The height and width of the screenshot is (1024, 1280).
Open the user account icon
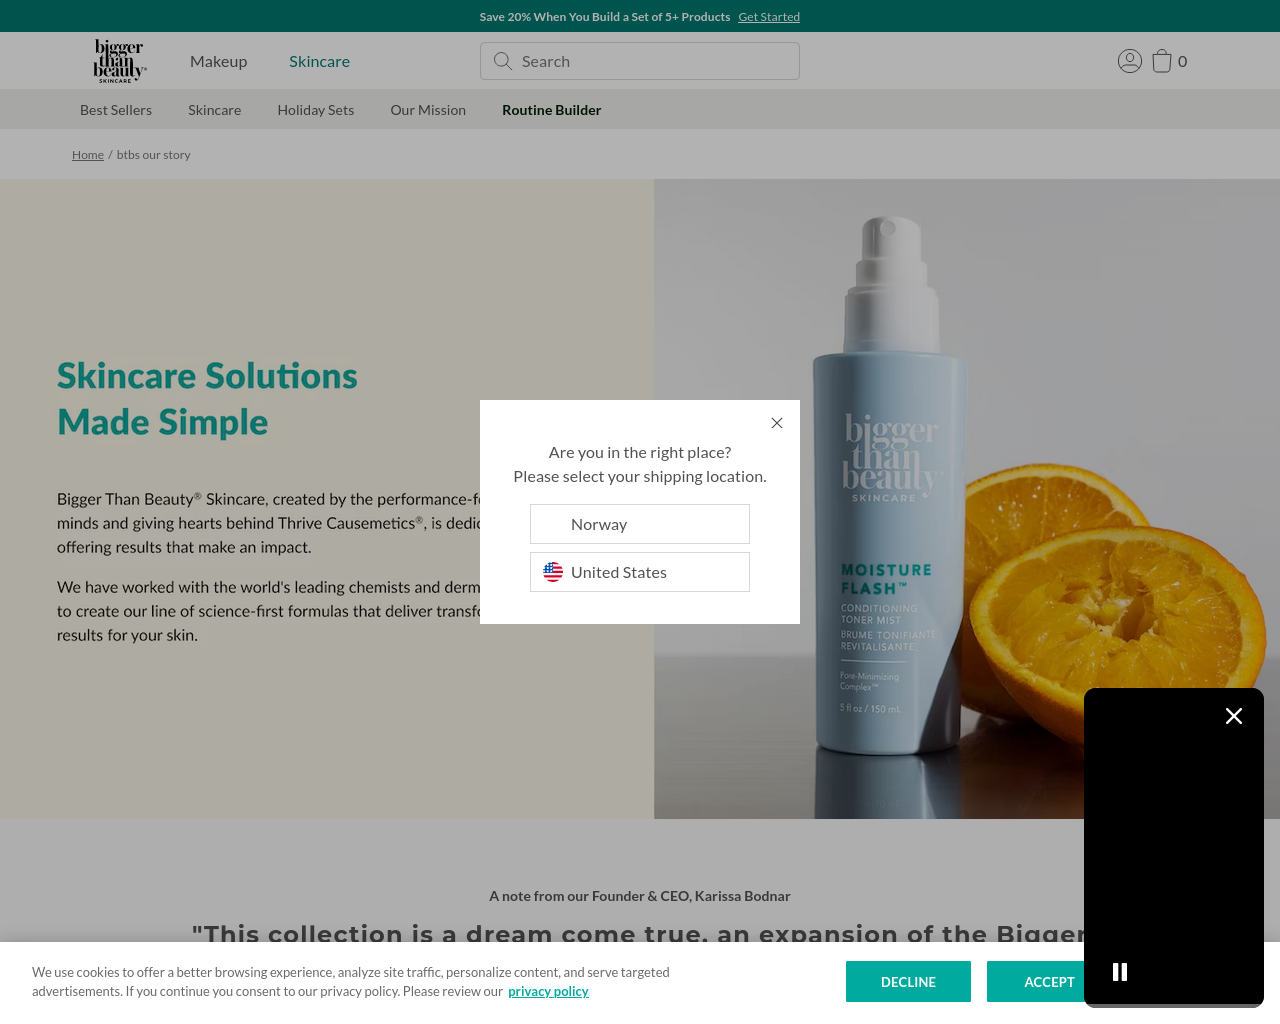tap(1130, 61)
